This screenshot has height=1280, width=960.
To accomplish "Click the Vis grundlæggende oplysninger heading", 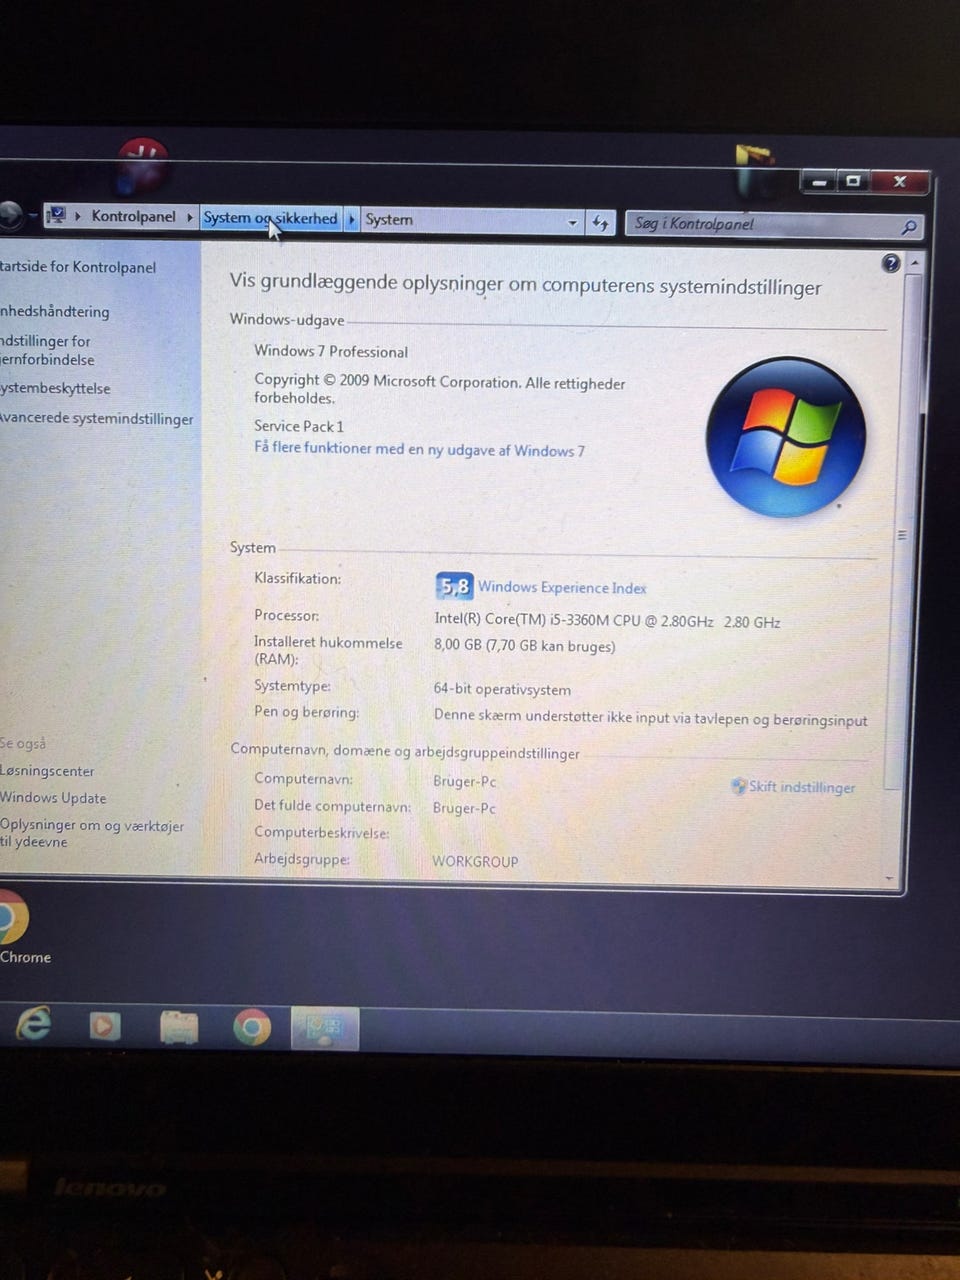I will coord(525,284).
